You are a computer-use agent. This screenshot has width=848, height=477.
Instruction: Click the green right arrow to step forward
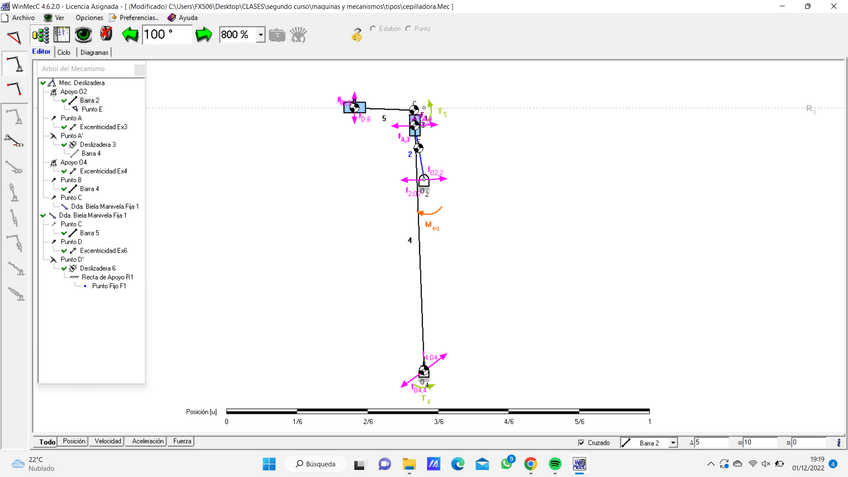tap(204, 35)
